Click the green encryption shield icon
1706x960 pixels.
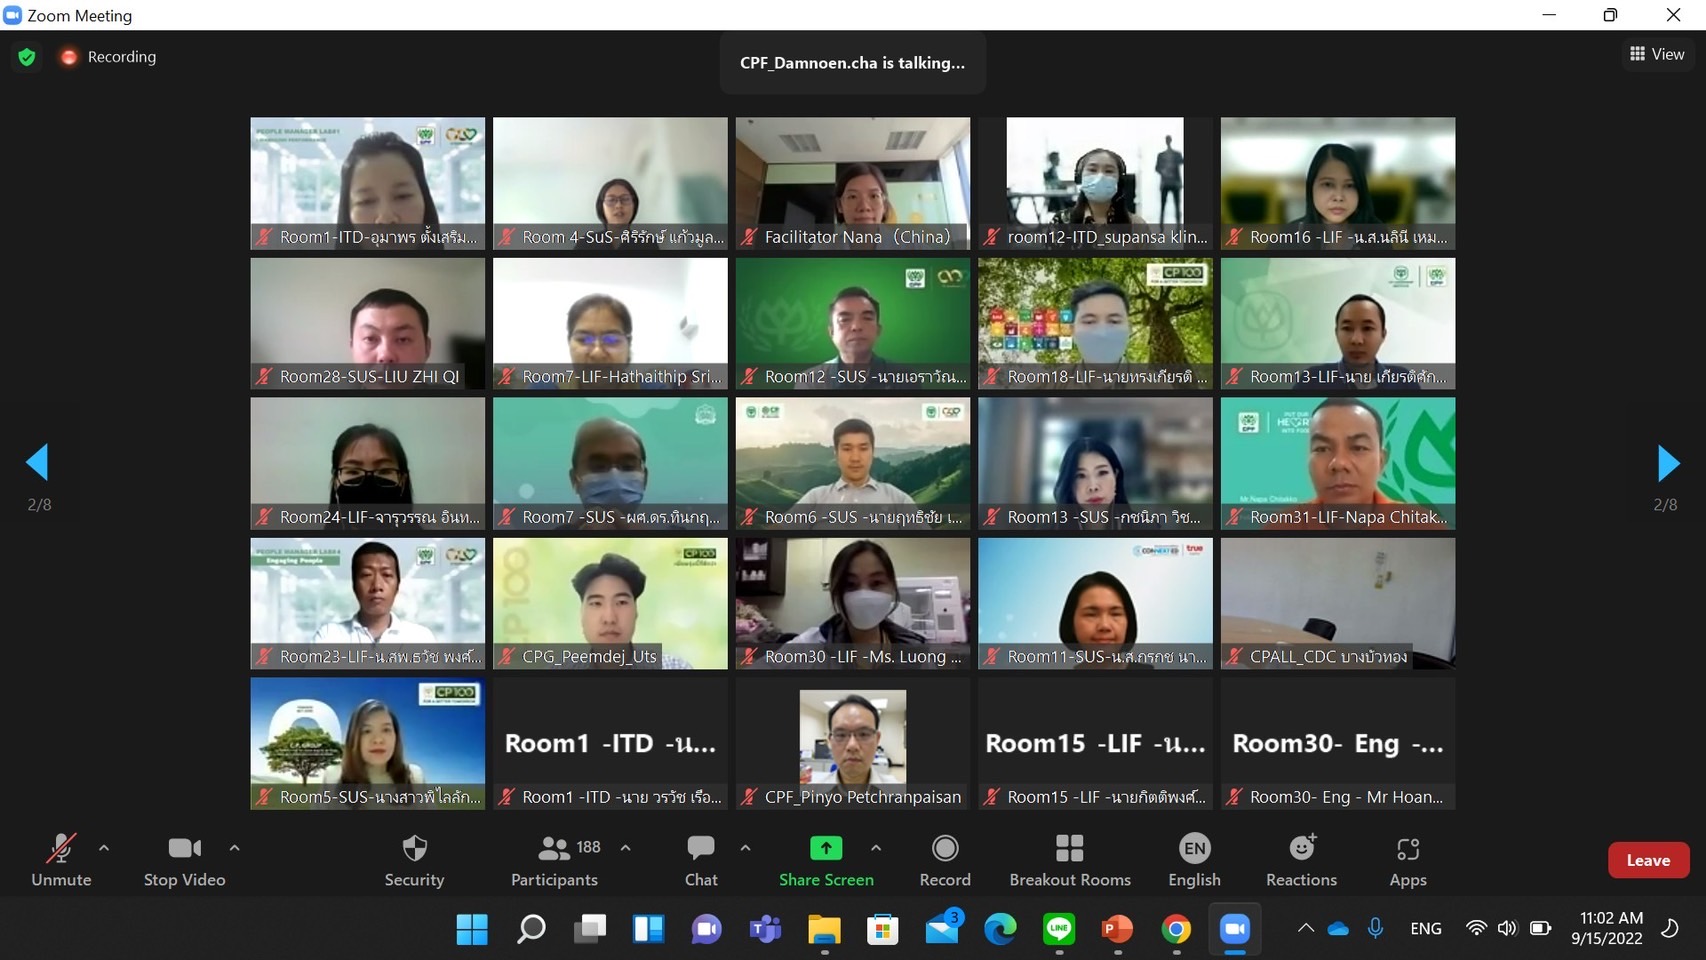pyautogui.click(x=27, y=57)
